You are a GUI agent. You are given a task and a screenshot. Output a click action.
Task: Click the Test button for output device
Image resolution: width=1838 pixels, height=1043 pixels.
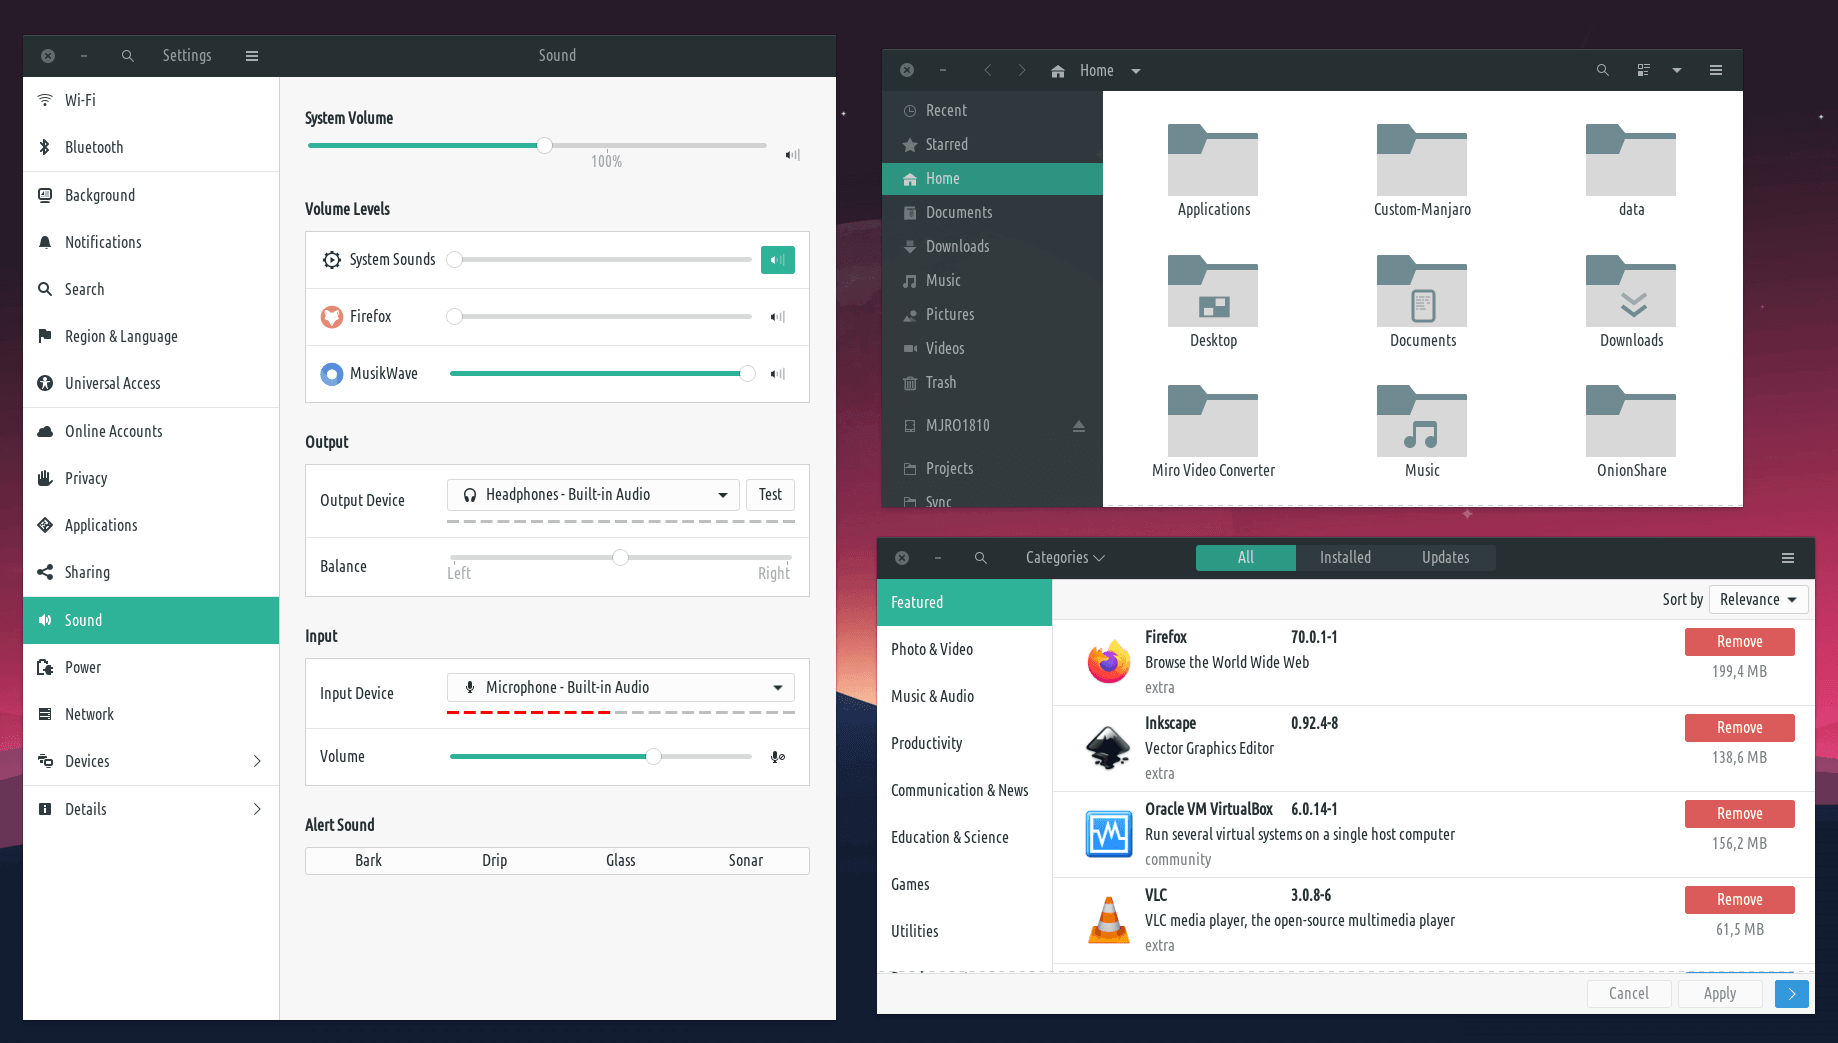pos(770,495)
